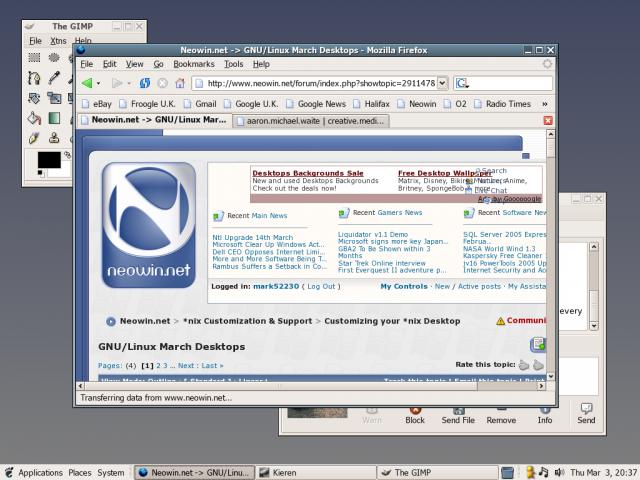Select the Paths tool in GIMP toolbox
This screenshot has height=480, width=640.
pos(34,78)
